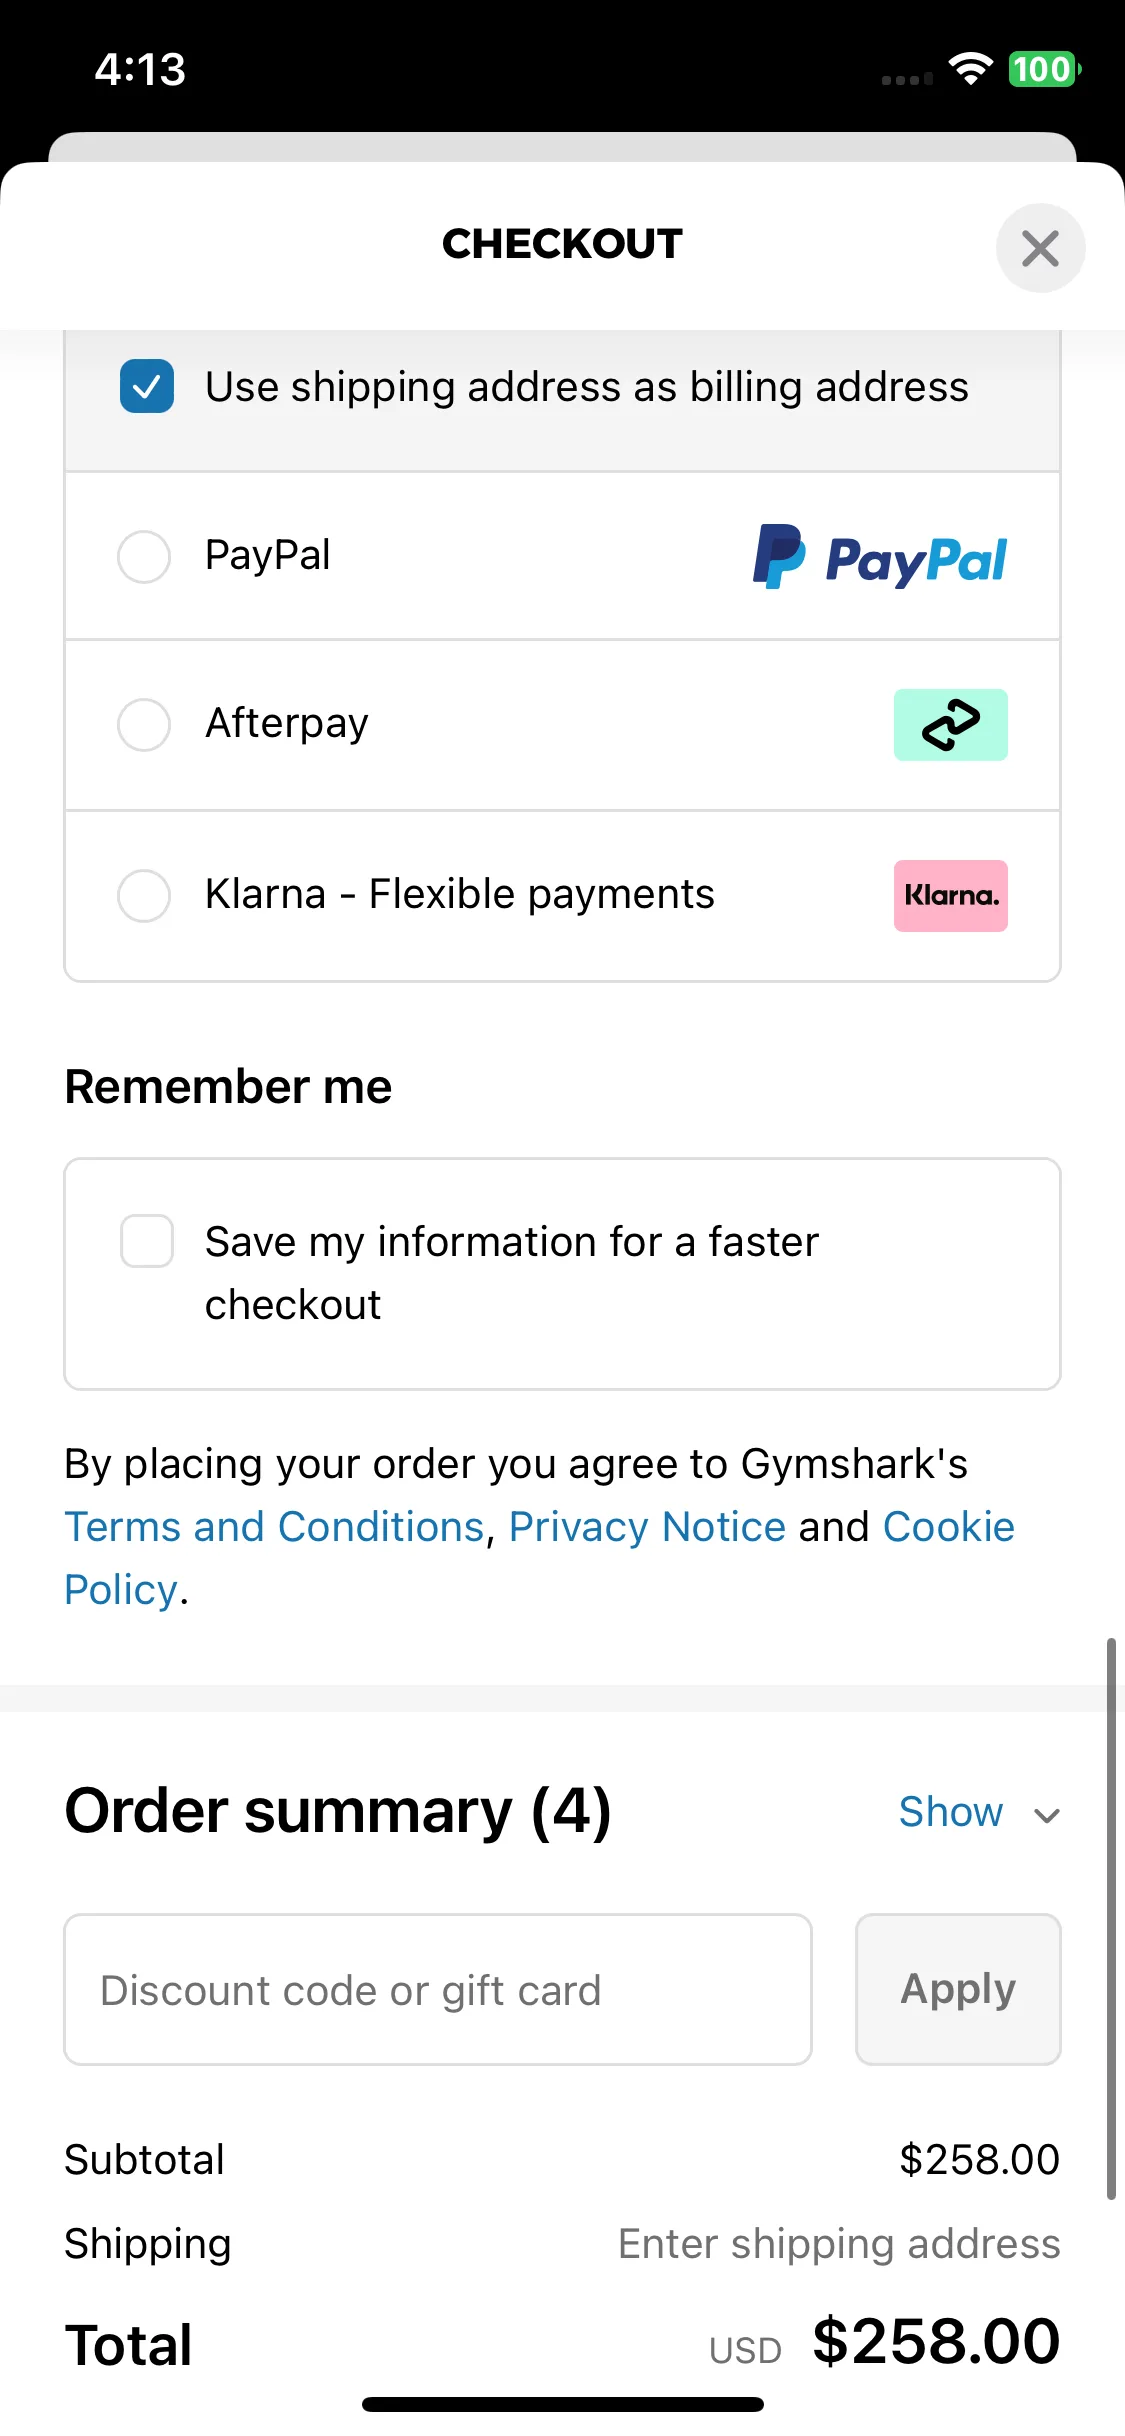Tap the Wi-Fi status icon
1125x2436 pixels.
click(970, 69)
